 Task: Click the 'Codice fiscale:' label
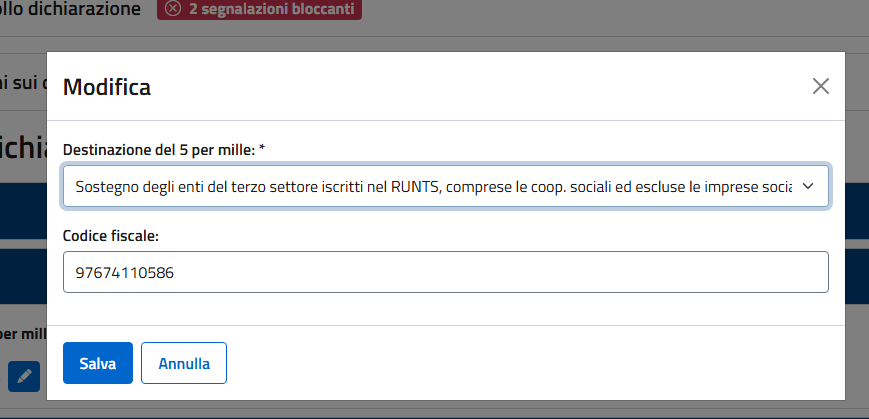(x=111, y=236)
